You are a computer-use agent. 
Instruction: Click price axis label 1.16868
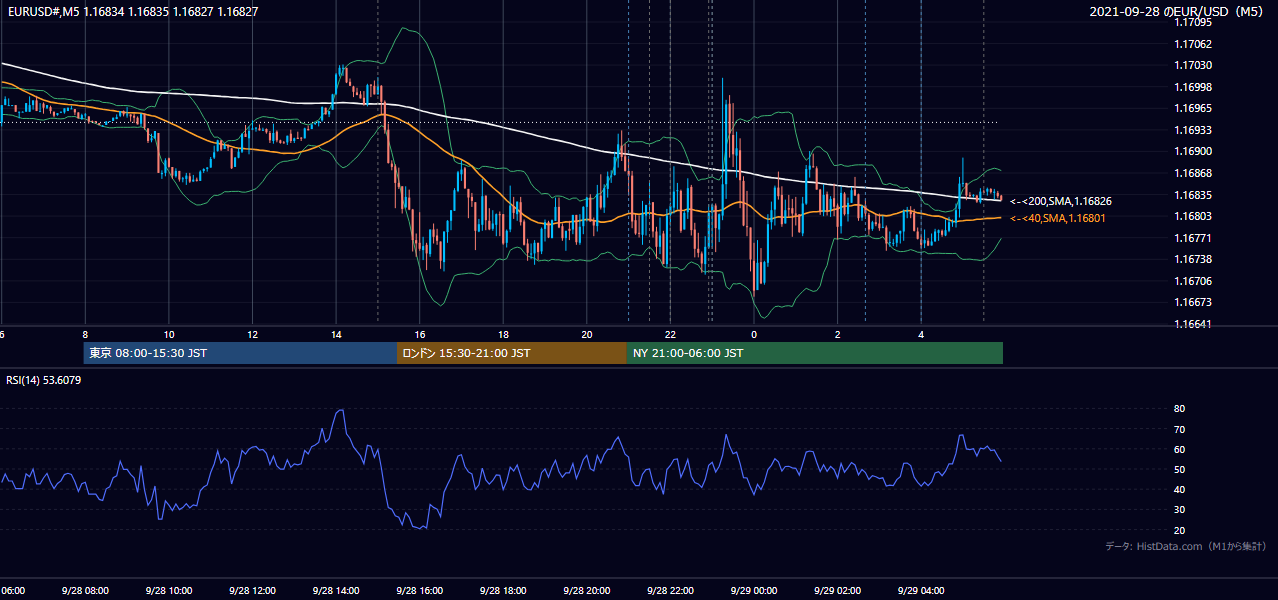1193,173
